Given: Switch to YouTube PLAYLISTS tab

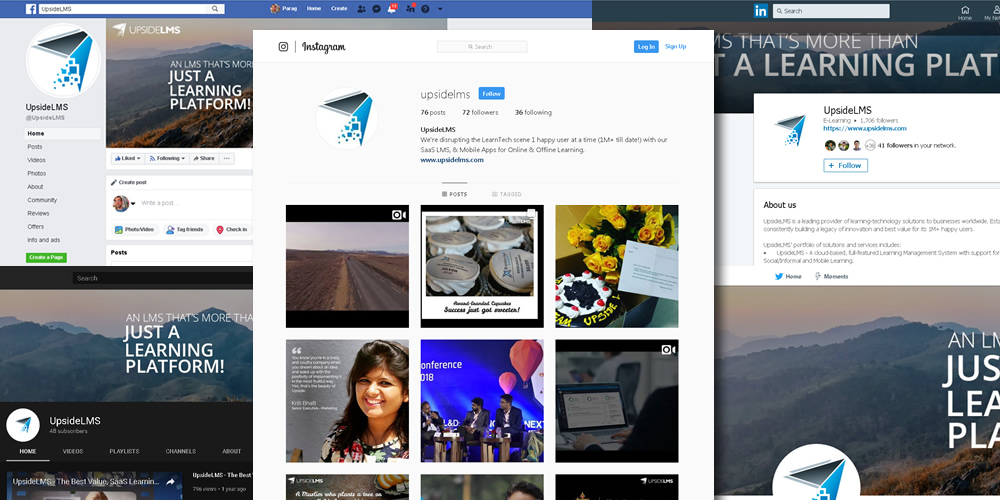Looking at the screenshot, I should [x=124, y=451].
